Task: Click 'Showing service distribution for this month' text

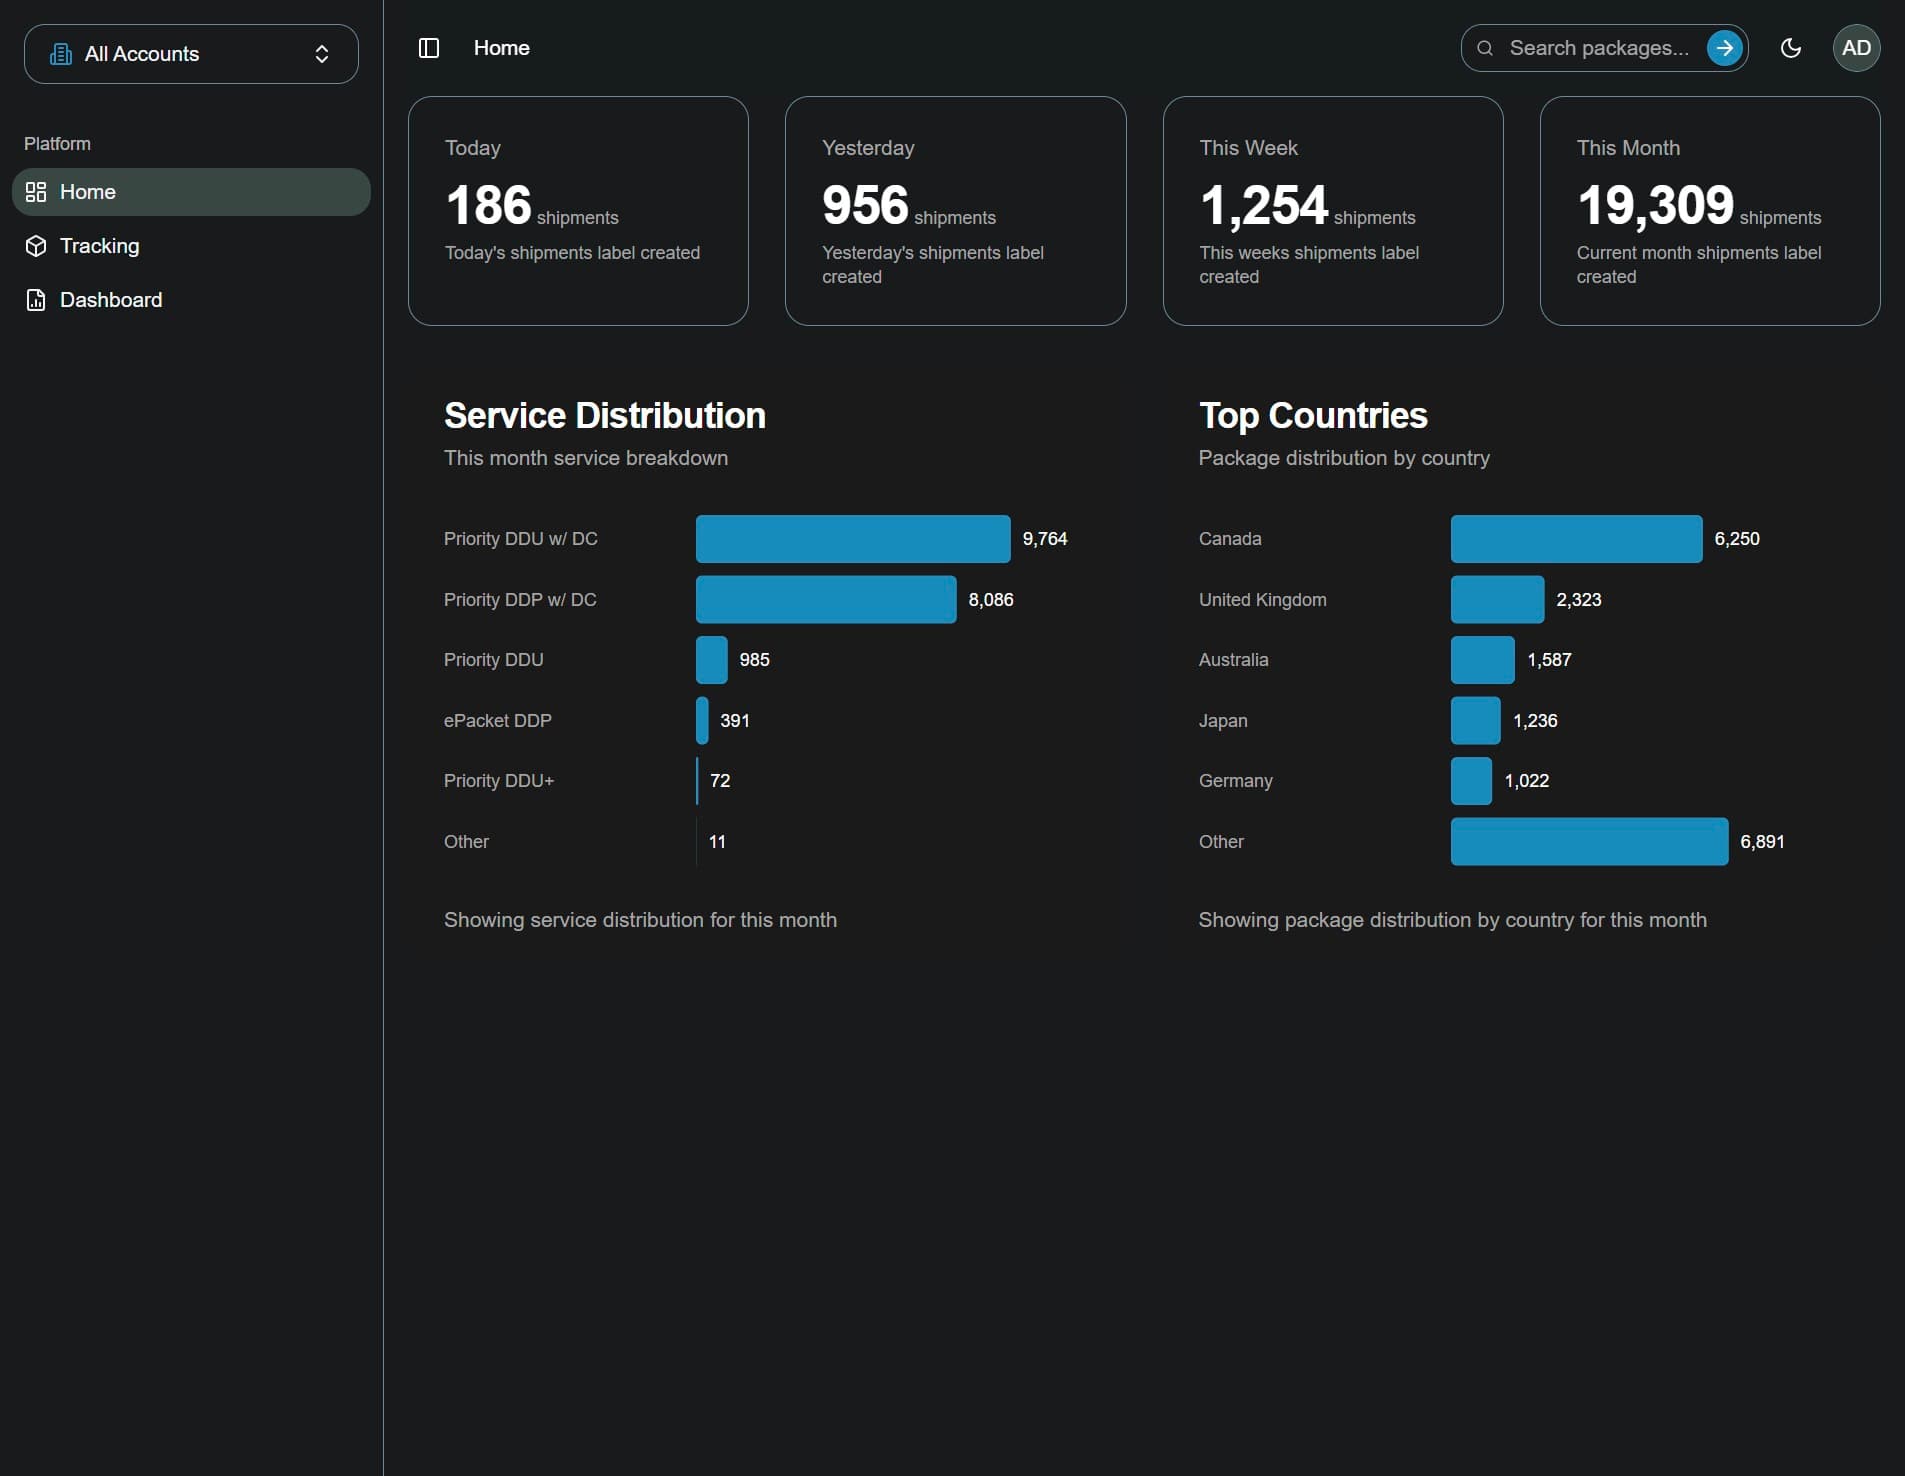Action: pyautogui.click(x=640, y=920)
